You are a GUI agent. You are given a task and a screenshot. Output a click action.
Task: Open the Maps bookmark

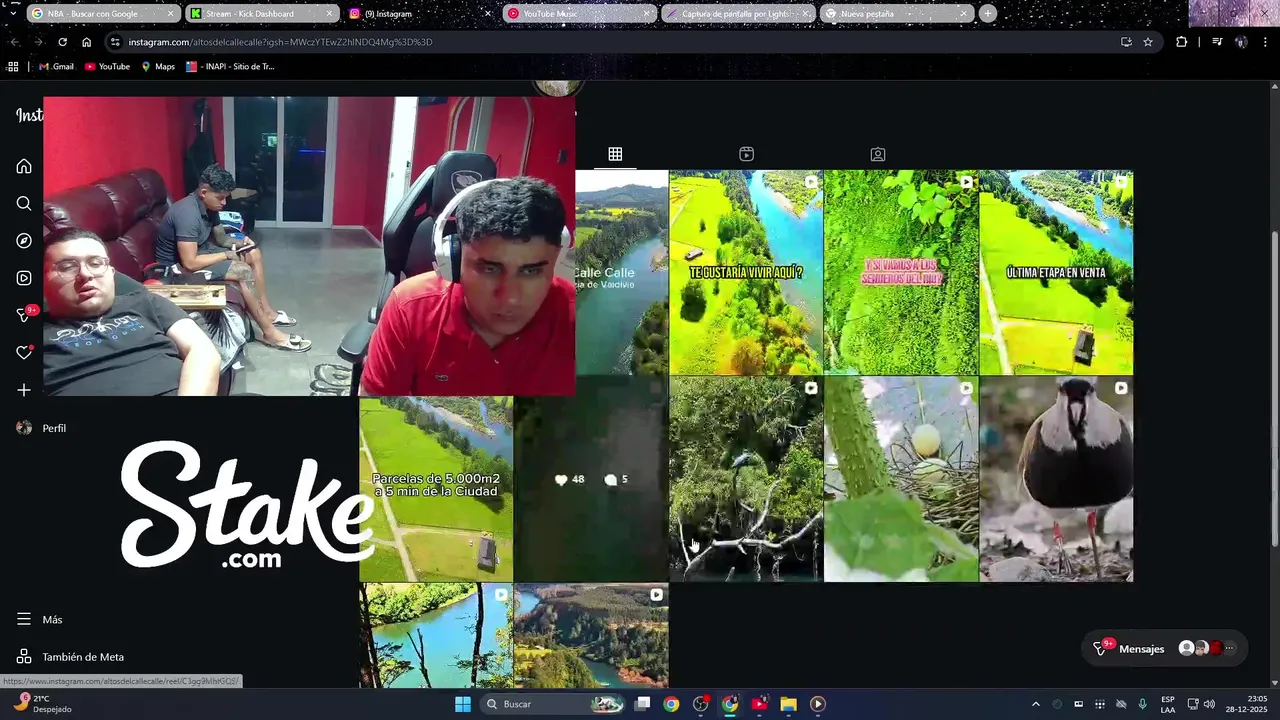tap(158, 67)
